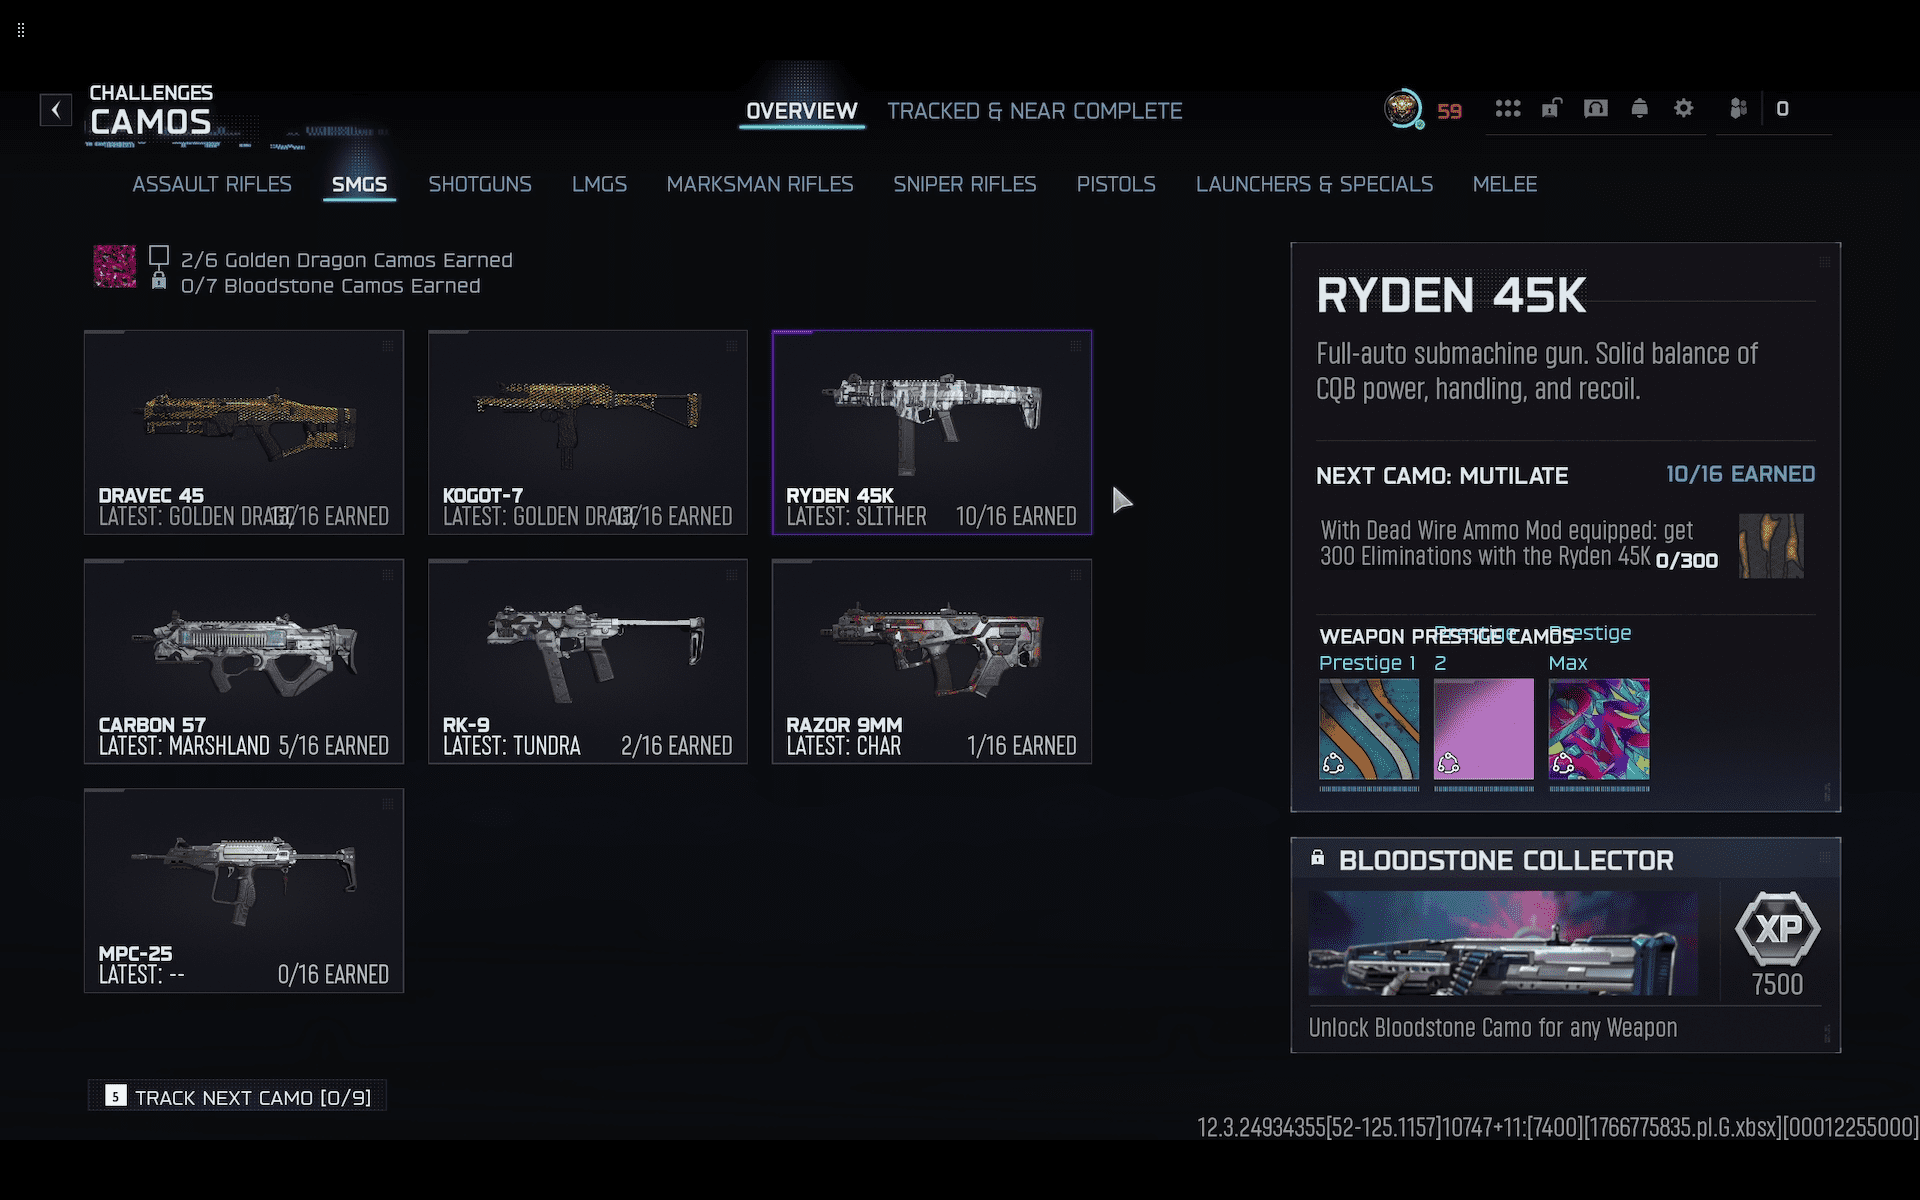Screen dimensions: 1920x1200
Task: Open the notifications bell icon
Action: pyautogui.click(x=1639, y=109)
